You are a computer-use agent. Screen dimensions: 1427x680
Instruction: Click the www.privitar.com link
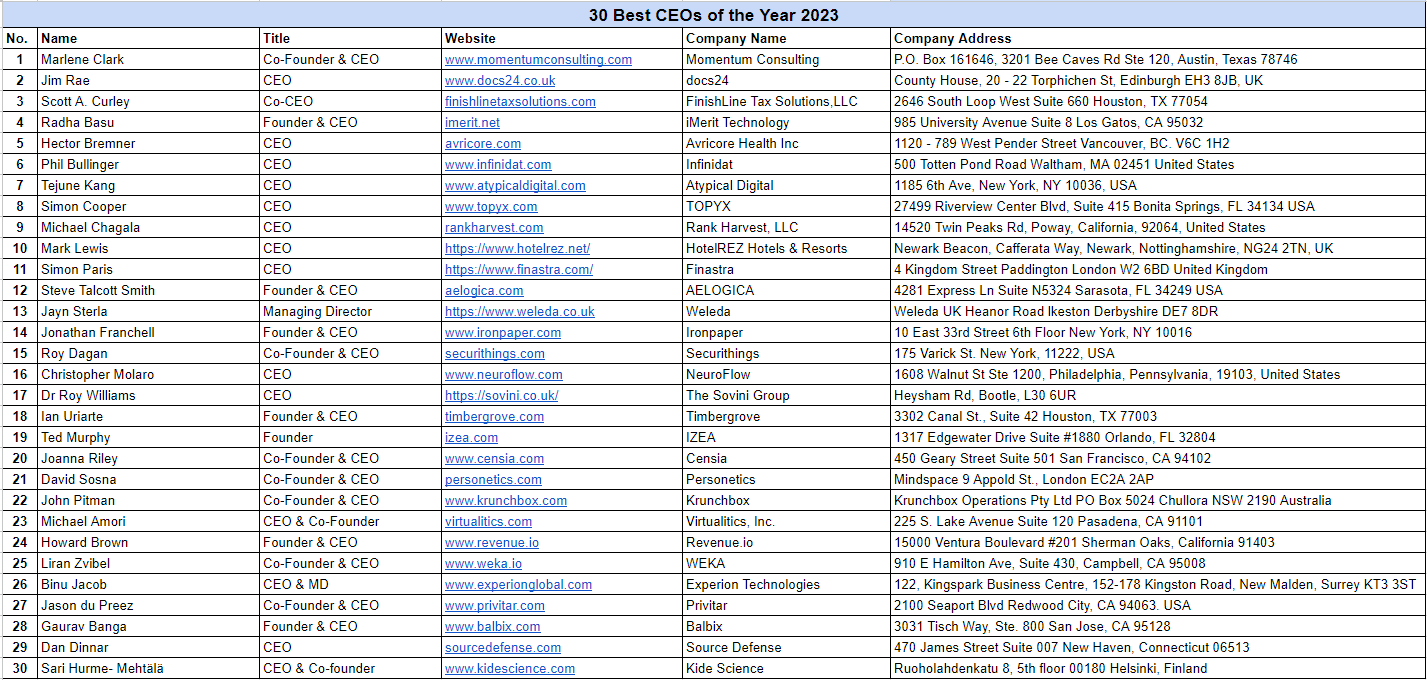(495, 605)
